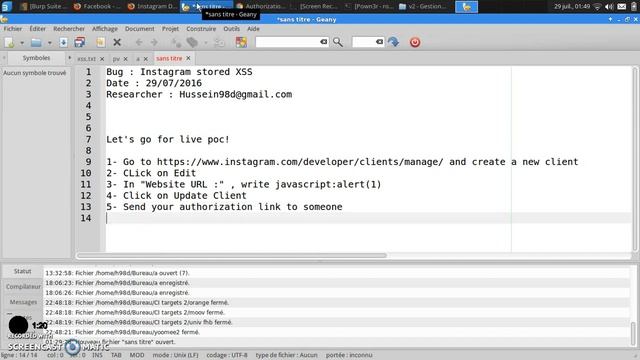Open the Éditer menu

(38, 29)
